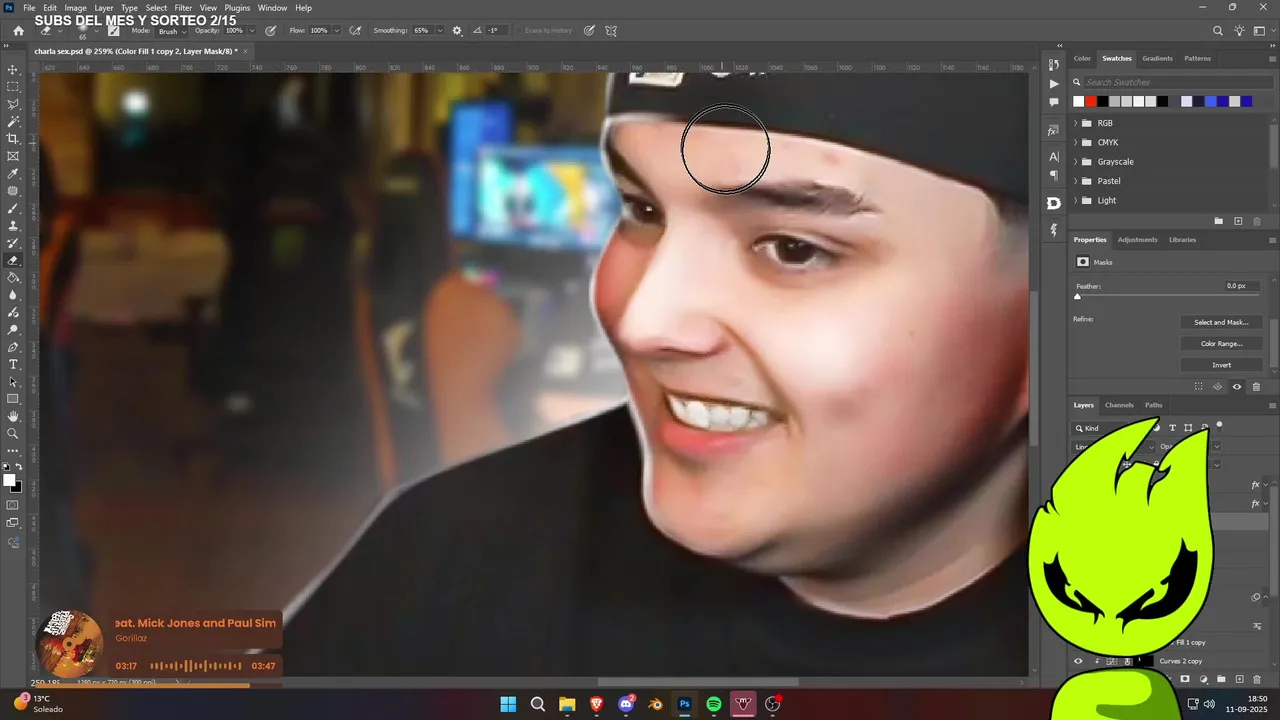1280x720 pixels.
Task: Open the Flow value dropdown
Action: click(x=335, y=31)
